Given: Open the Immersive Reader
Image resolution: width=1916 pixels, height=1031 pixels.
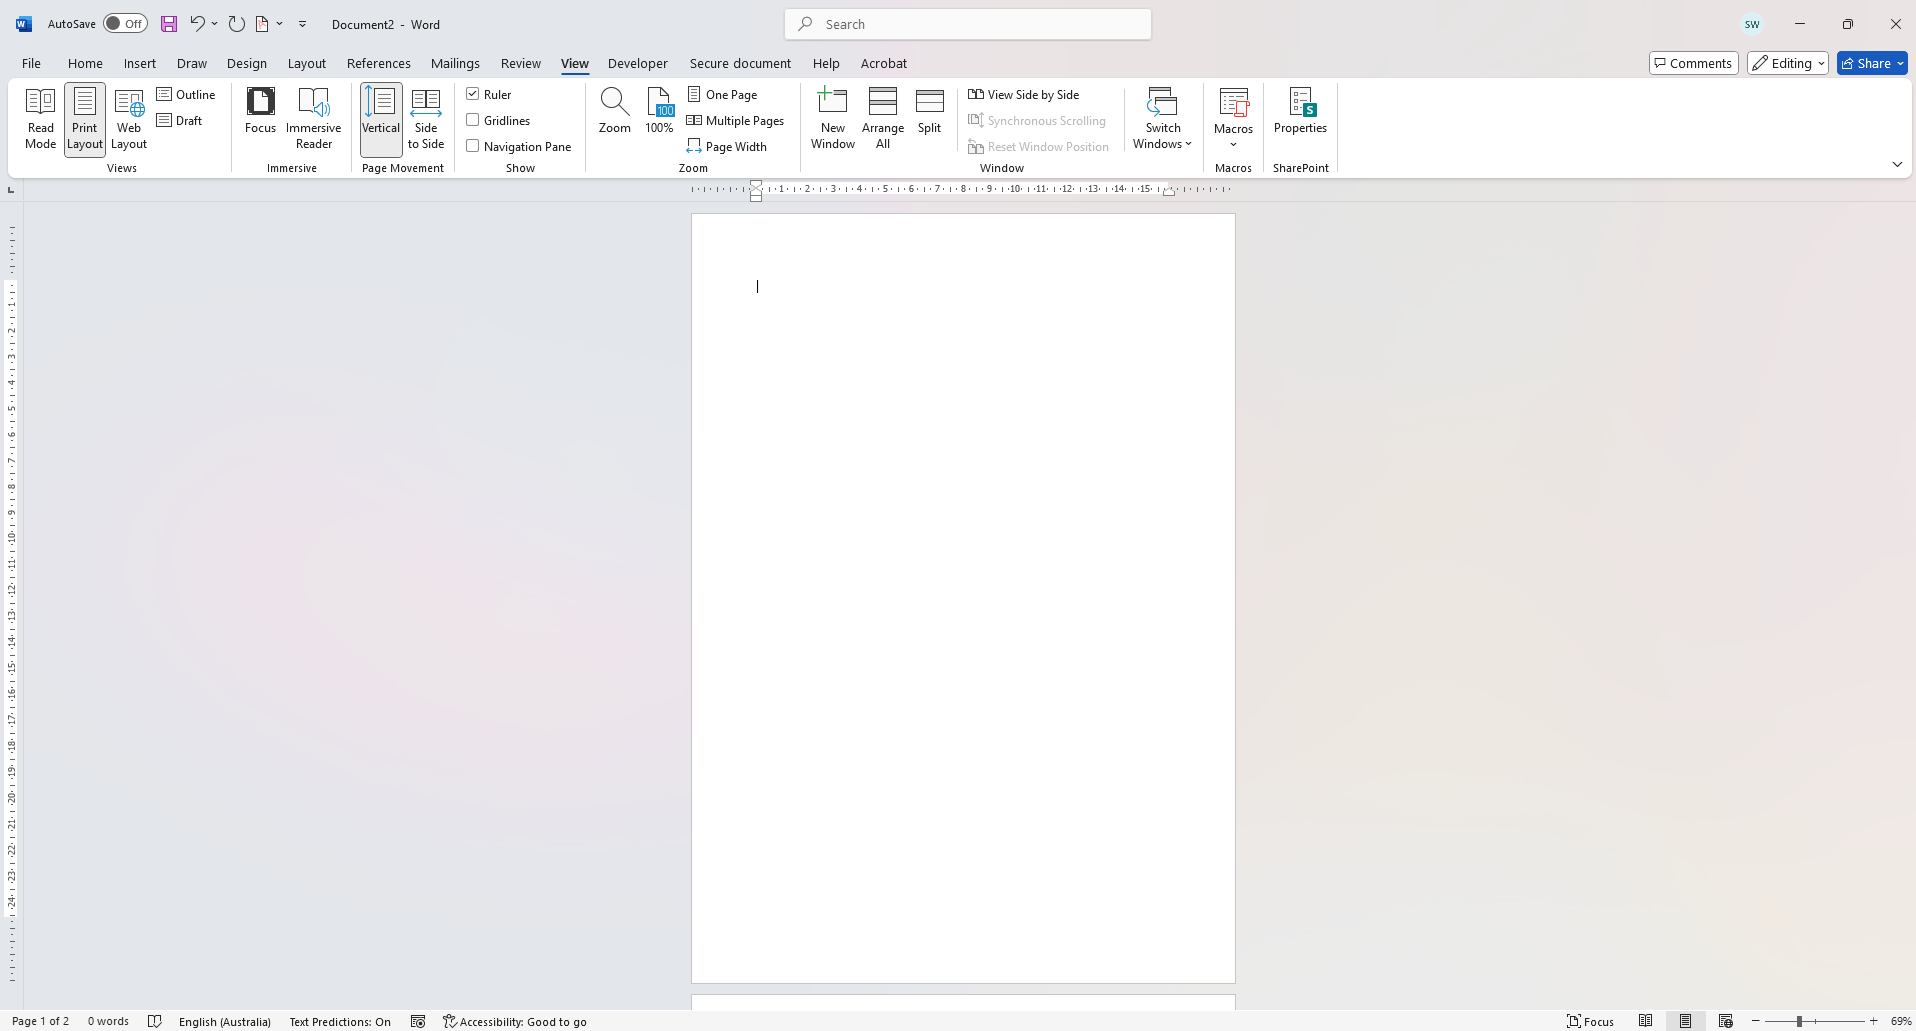Looking at the screenshot, I should pos(313,118).
